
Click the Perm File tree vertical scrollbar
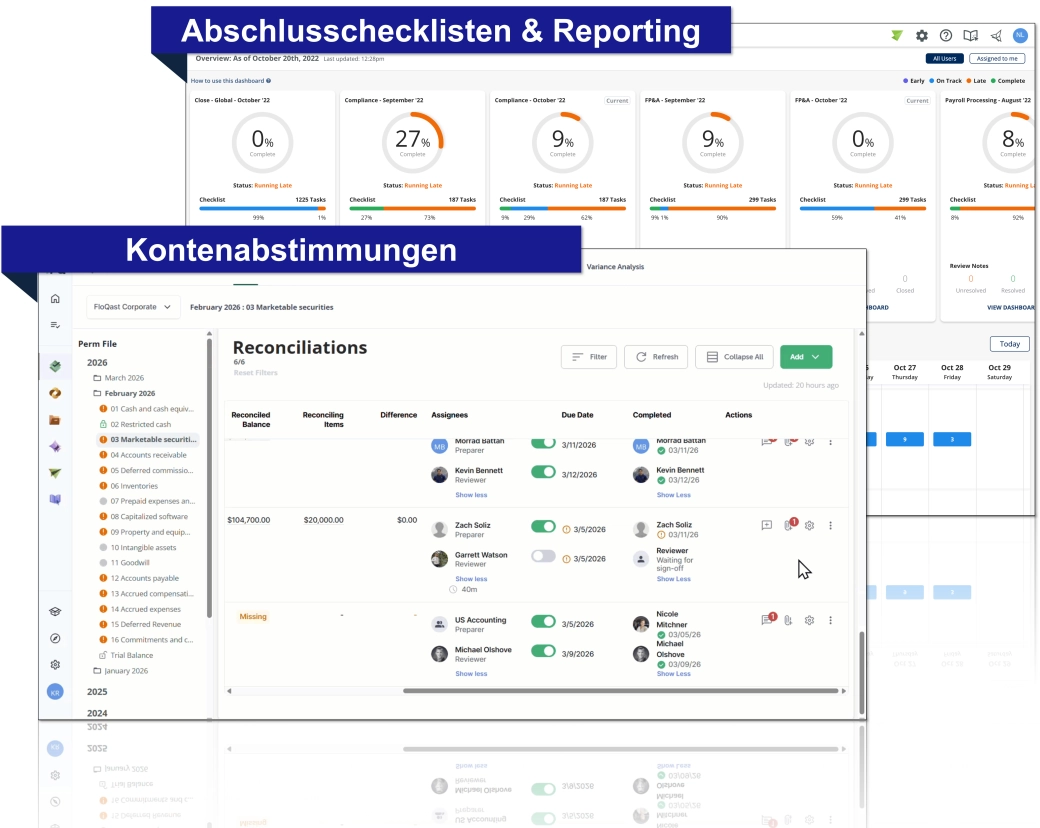(x=210, y=478)
